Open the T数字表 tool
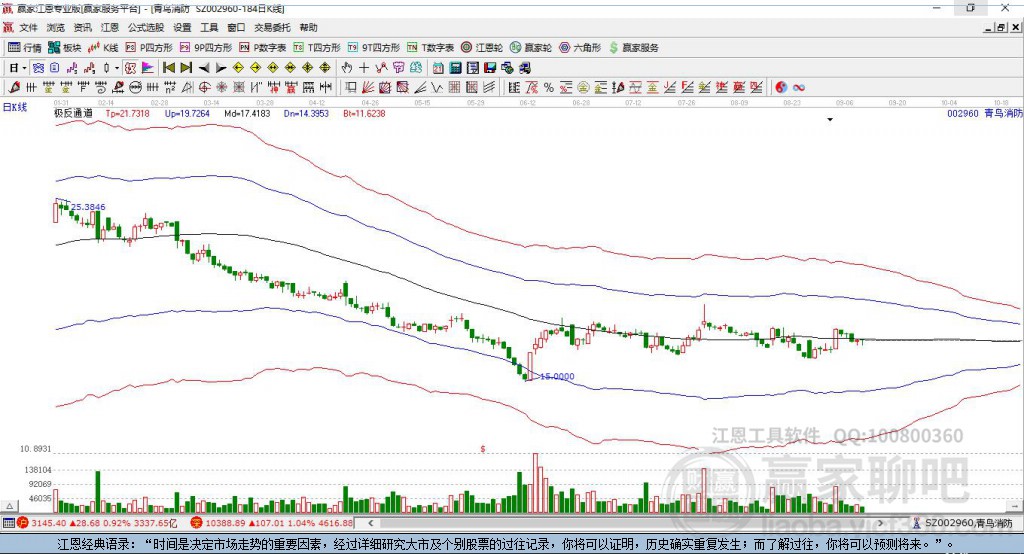The width and height of the screenshot is (1024, 554). click(430, 48)
